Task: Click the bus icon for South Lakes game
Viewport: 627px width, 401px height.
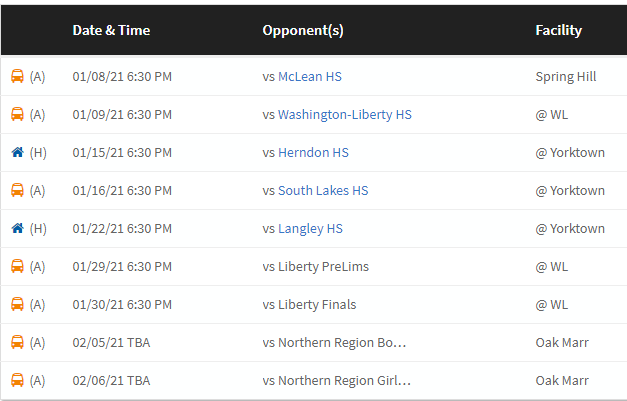Action: [17, 190]
